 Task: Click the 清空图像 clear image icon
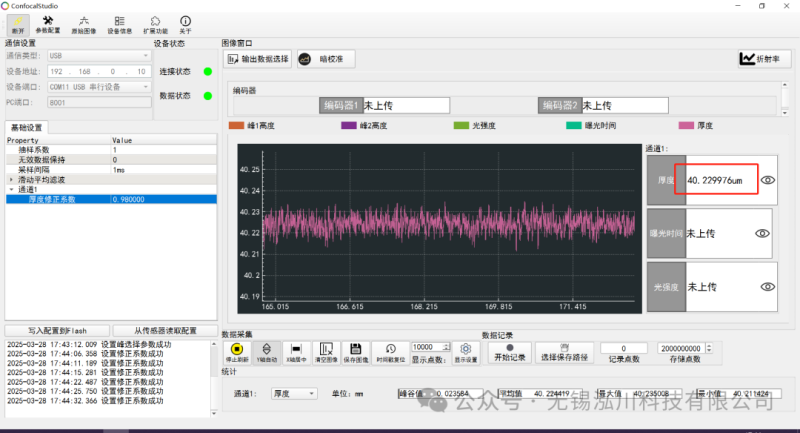click(x=325, y=351)
